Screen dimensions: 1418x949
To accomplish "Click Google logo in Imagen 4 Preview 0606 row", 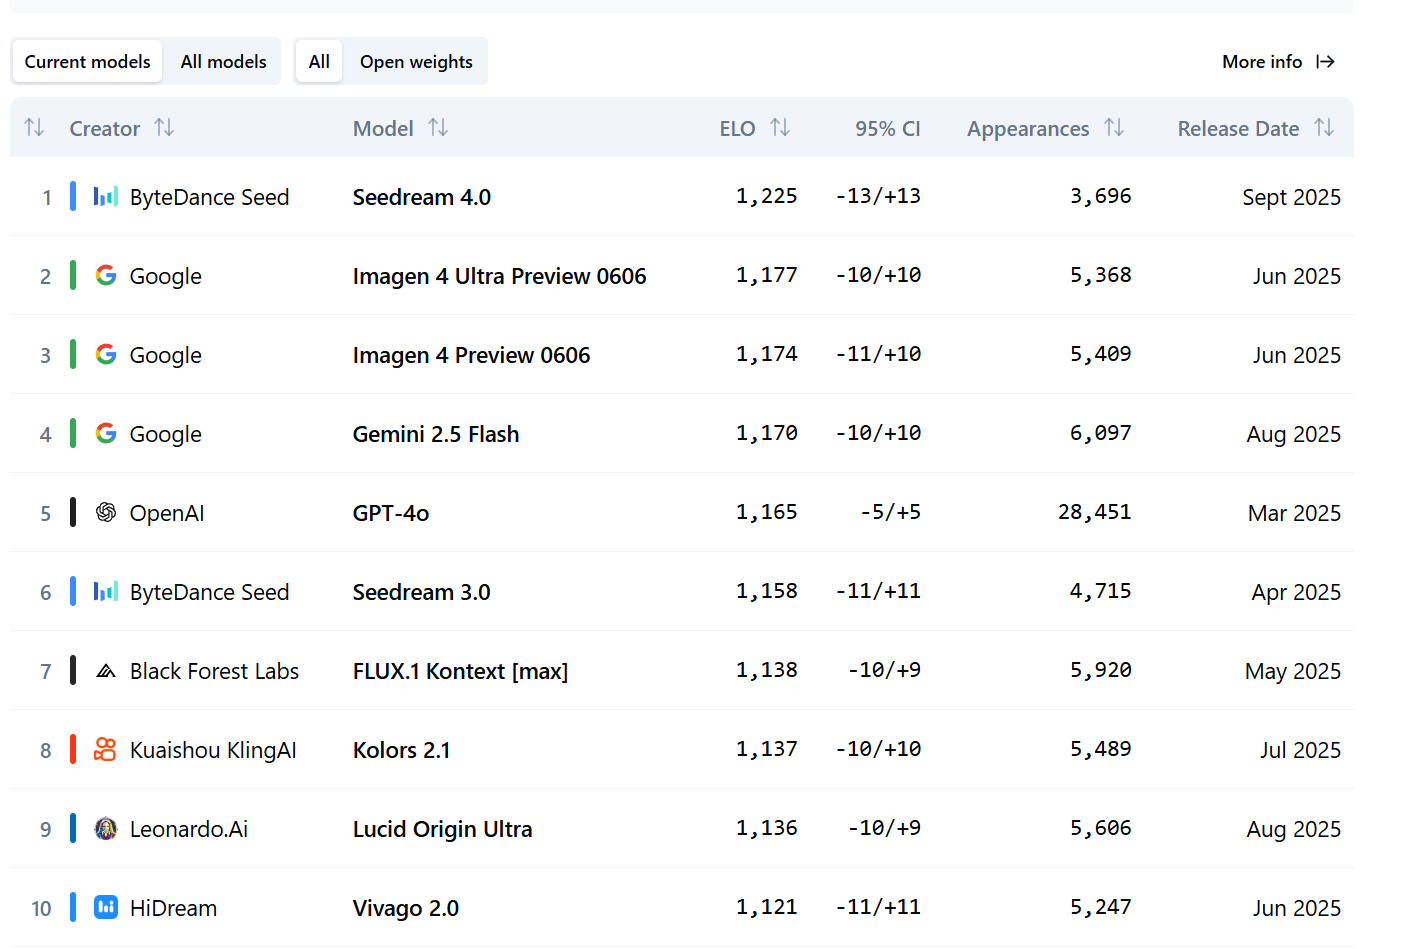I will 106,354.
